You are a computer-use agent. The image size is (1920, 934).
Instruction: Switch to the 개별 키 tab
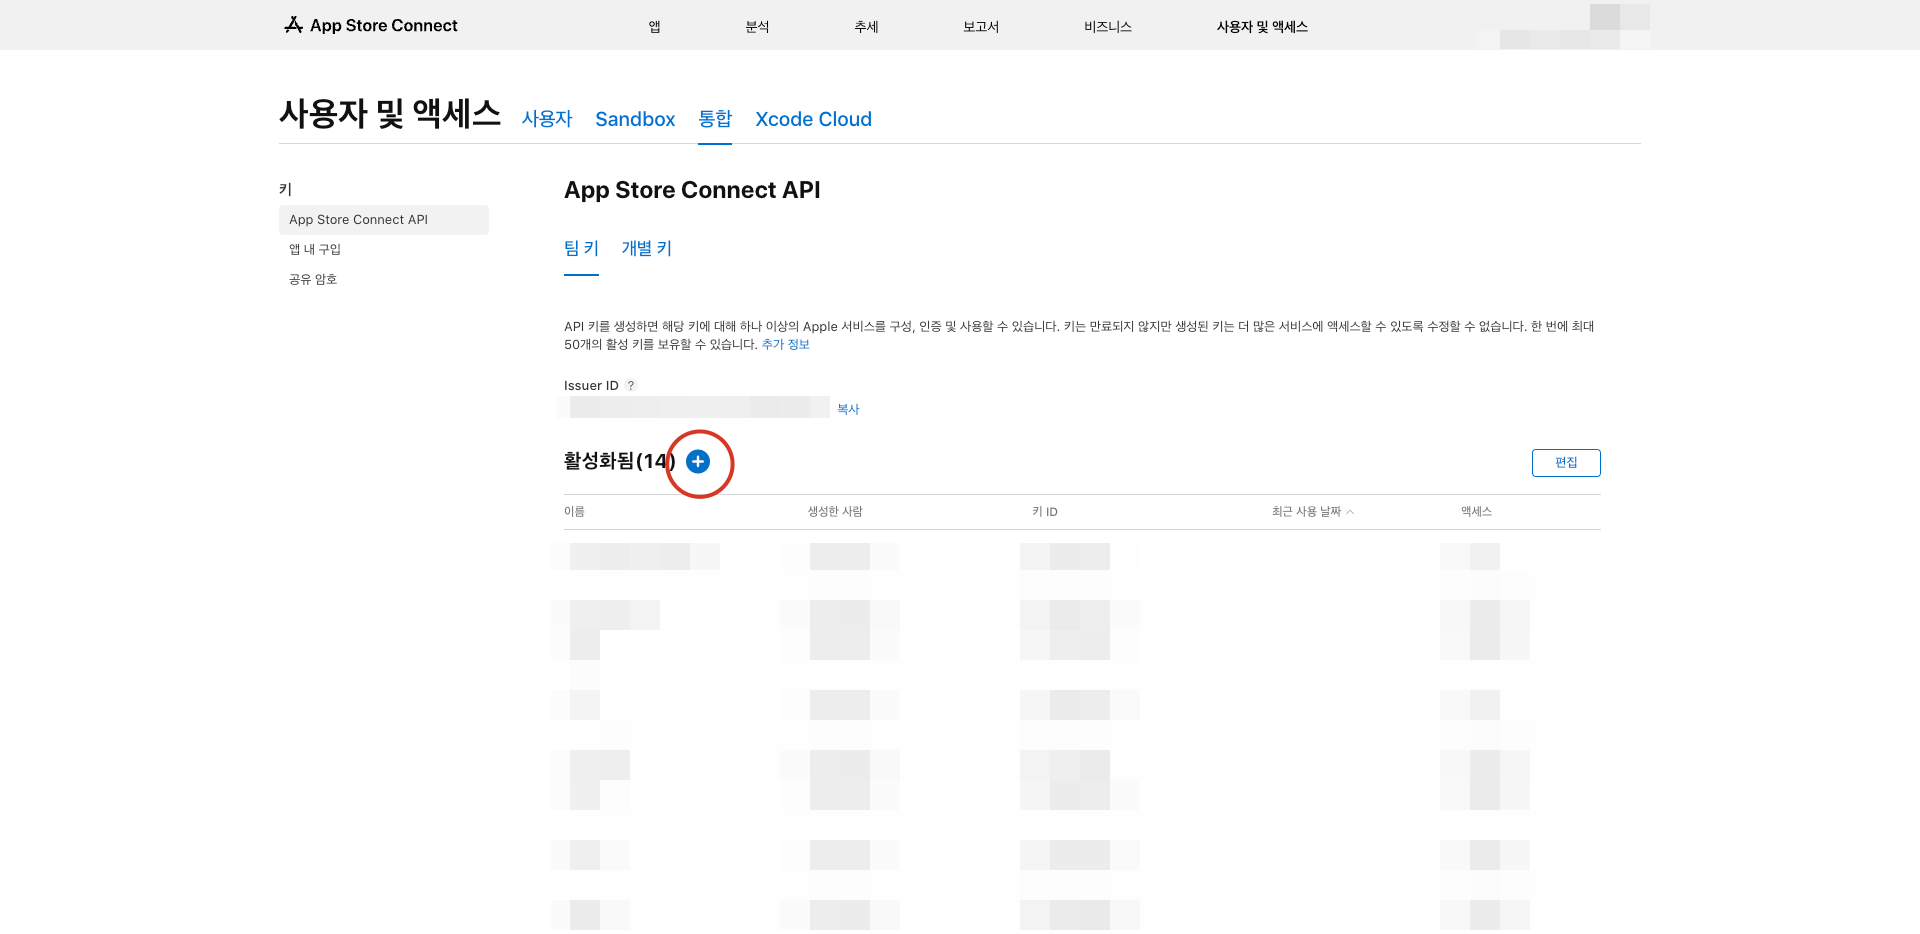(647, 248)
